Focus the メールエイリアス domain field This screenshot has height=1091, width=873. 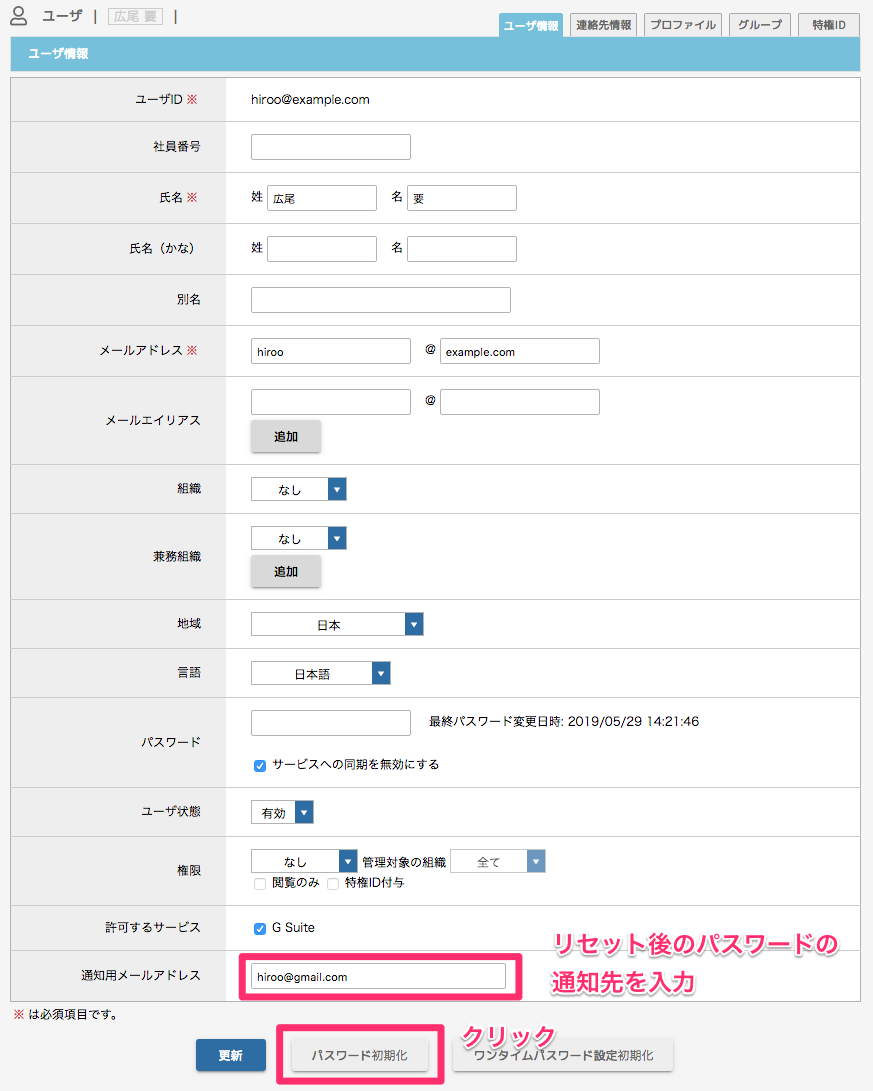[520, 402]
